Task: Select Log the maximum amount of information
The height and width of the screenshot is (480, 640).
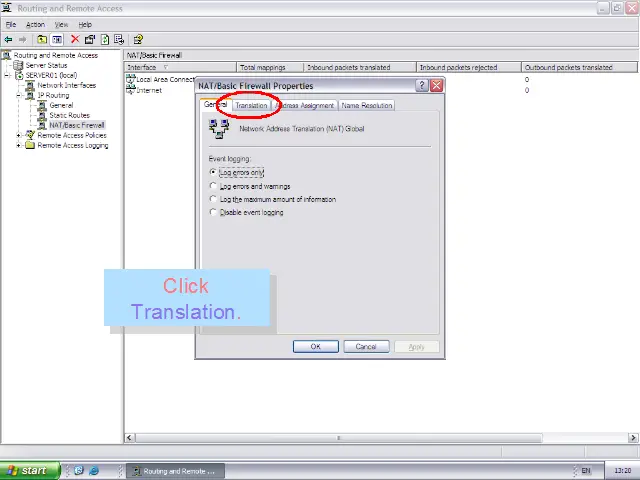Action: [x=213, y=199]
